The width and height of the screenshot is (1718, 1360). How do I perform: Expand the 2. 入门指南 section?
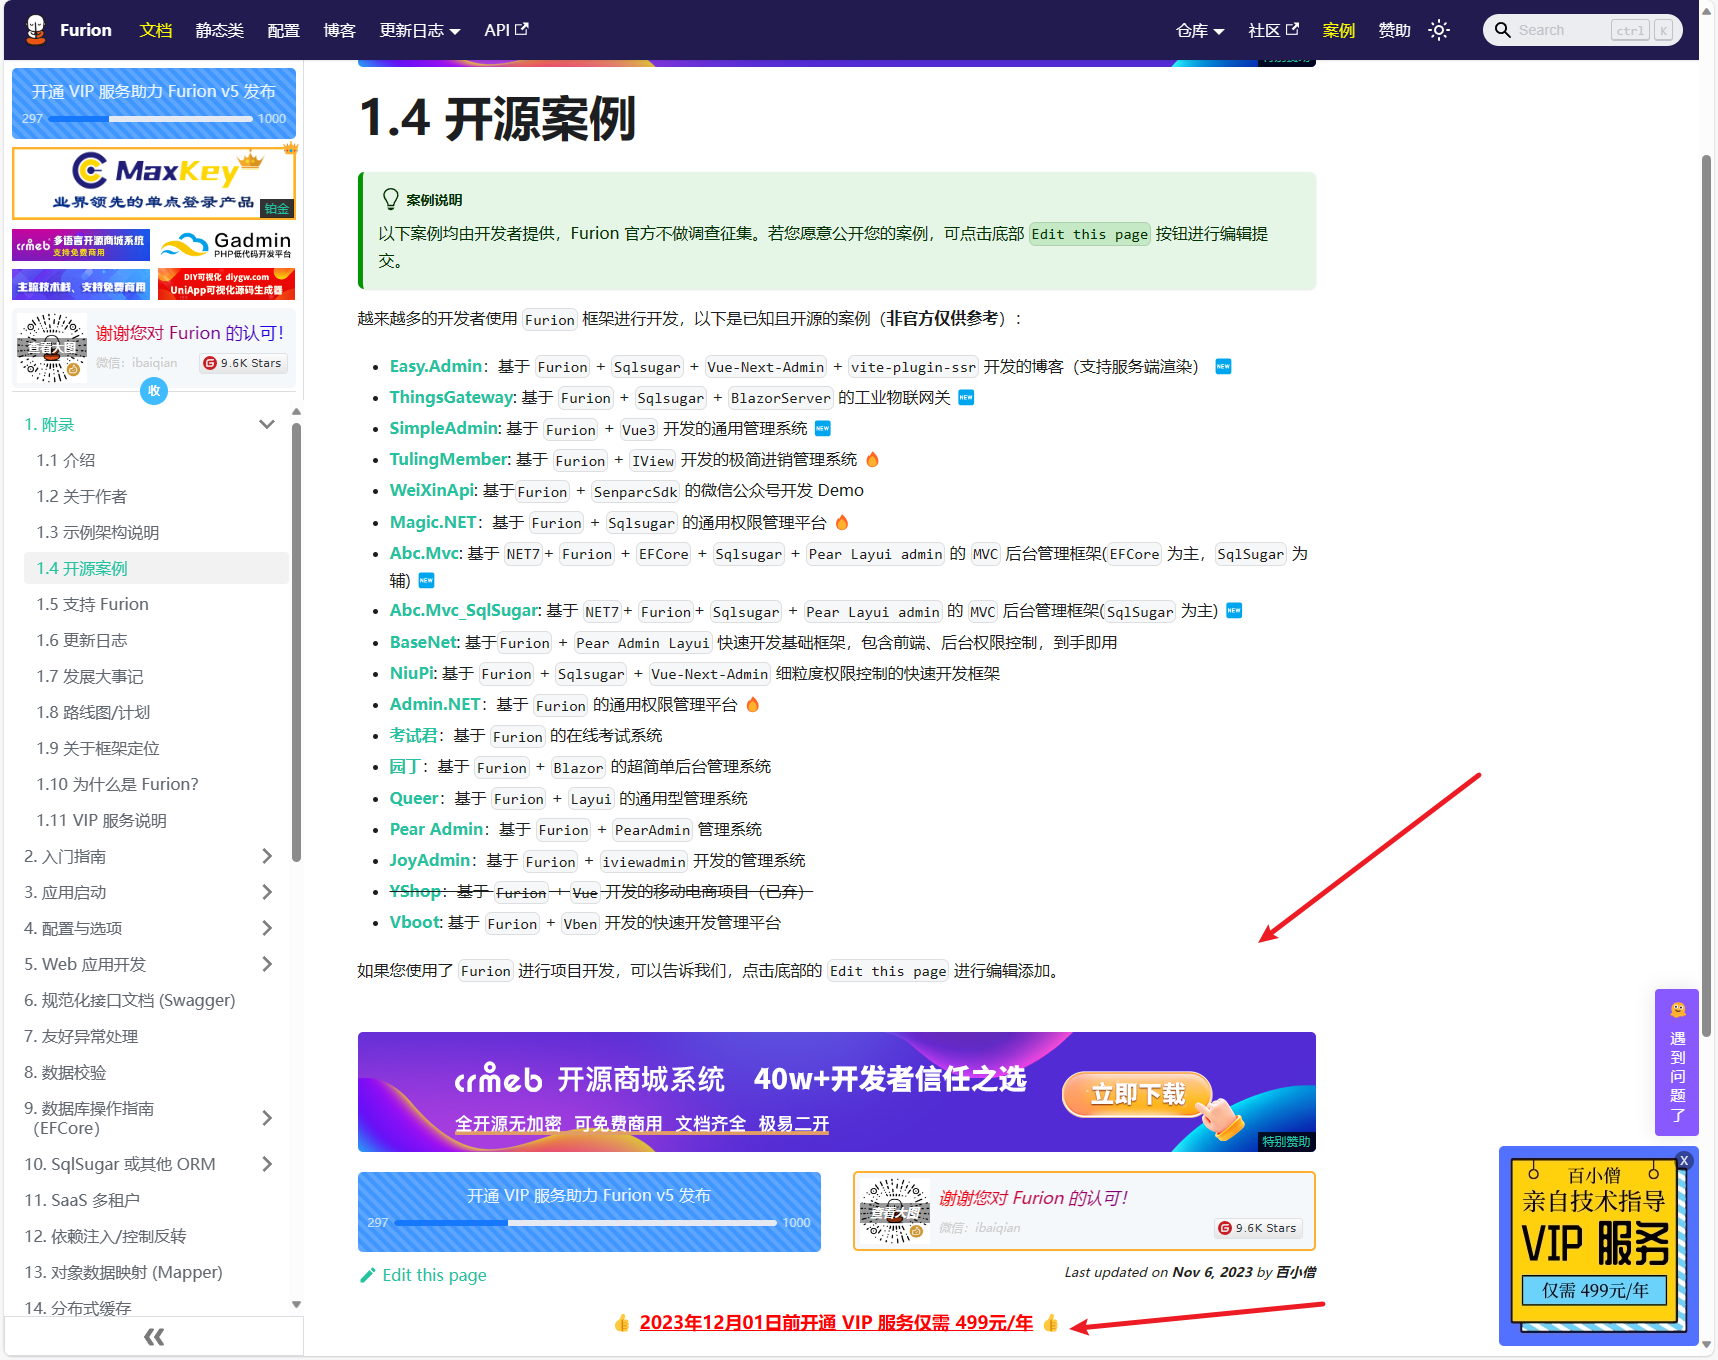(x=267, y=856)
